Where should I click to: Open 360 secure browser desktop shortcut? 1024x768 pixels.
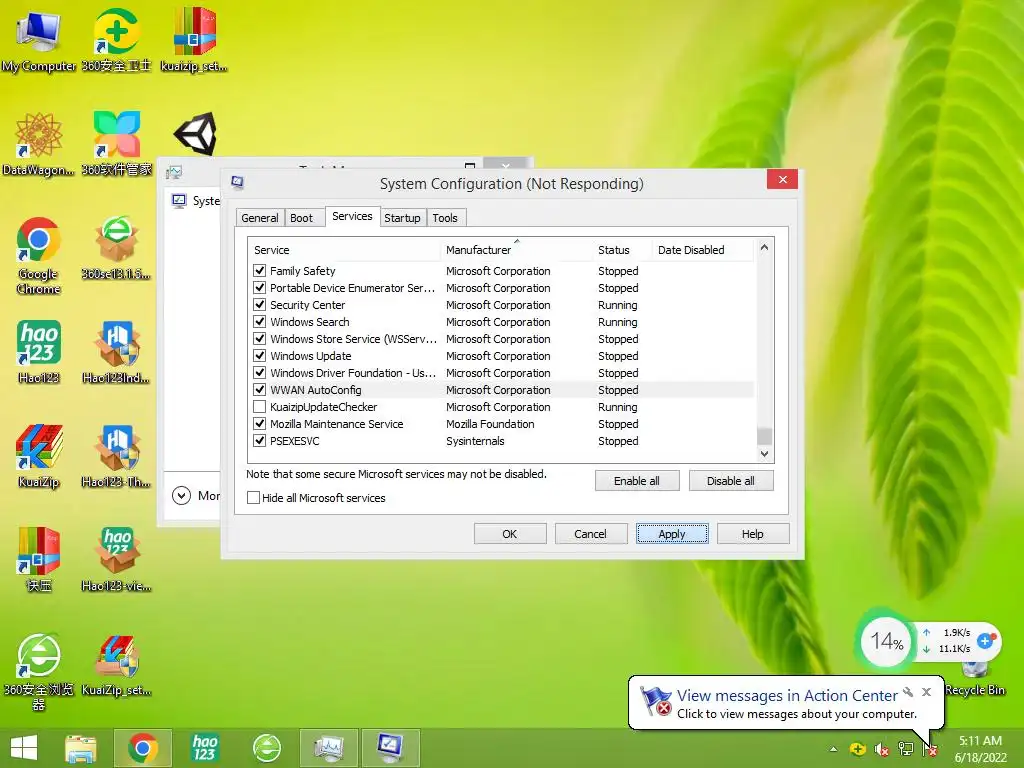39,671
